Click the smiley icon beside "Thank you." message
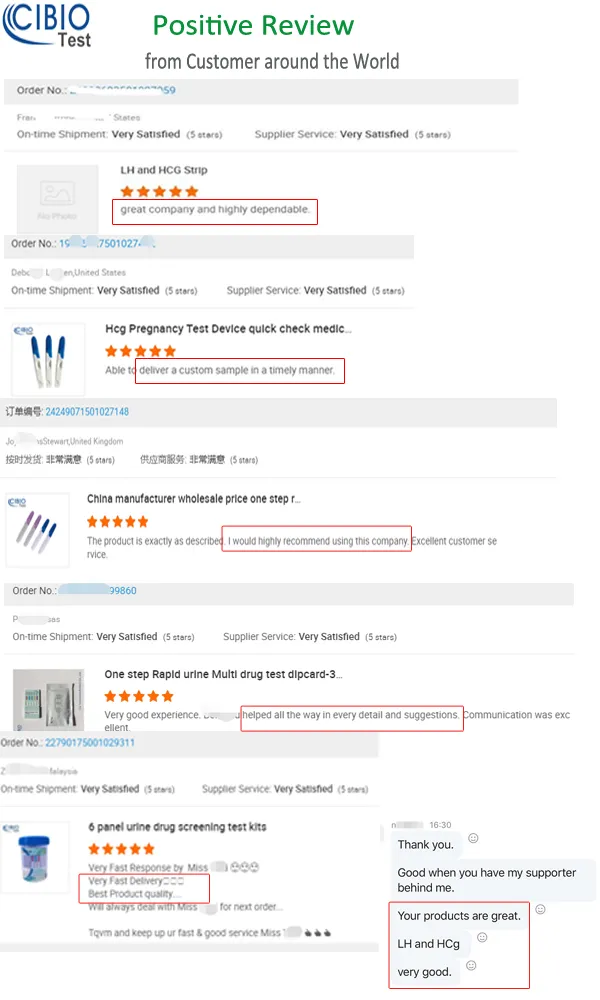 (x=473, y=838)
